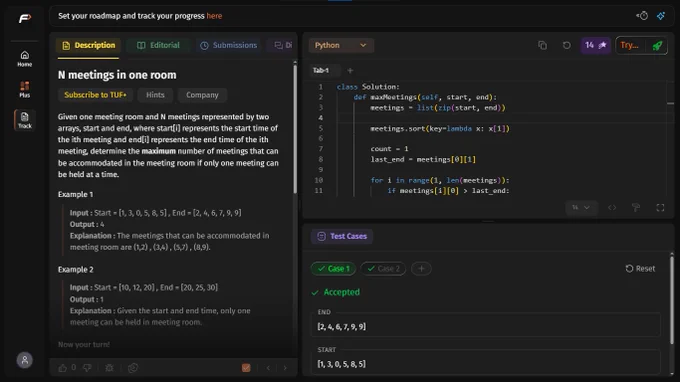Reset code with the refresh icon
Image resolution: width=680 pixels, height=382 pixels.
point(566,45)
